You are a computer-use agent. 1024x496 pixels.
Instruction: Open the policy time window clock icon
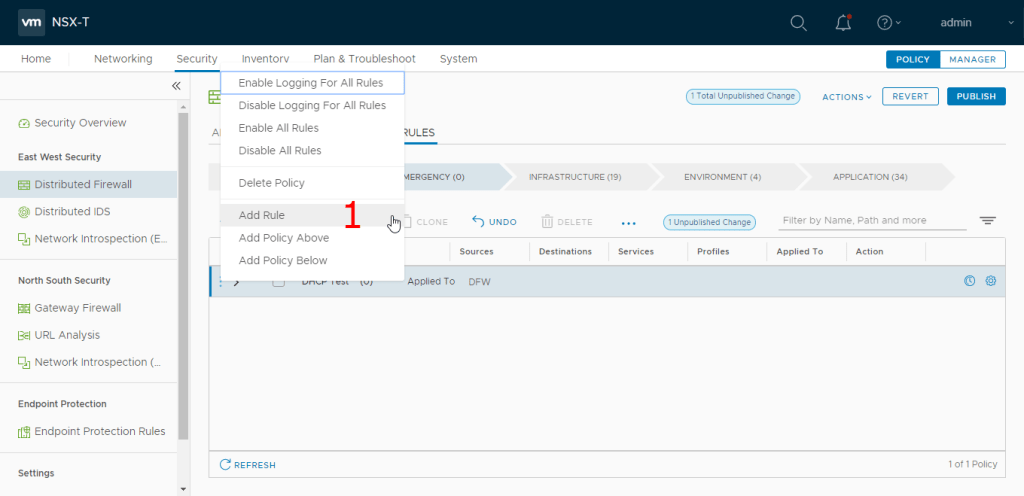coord(969,281)
